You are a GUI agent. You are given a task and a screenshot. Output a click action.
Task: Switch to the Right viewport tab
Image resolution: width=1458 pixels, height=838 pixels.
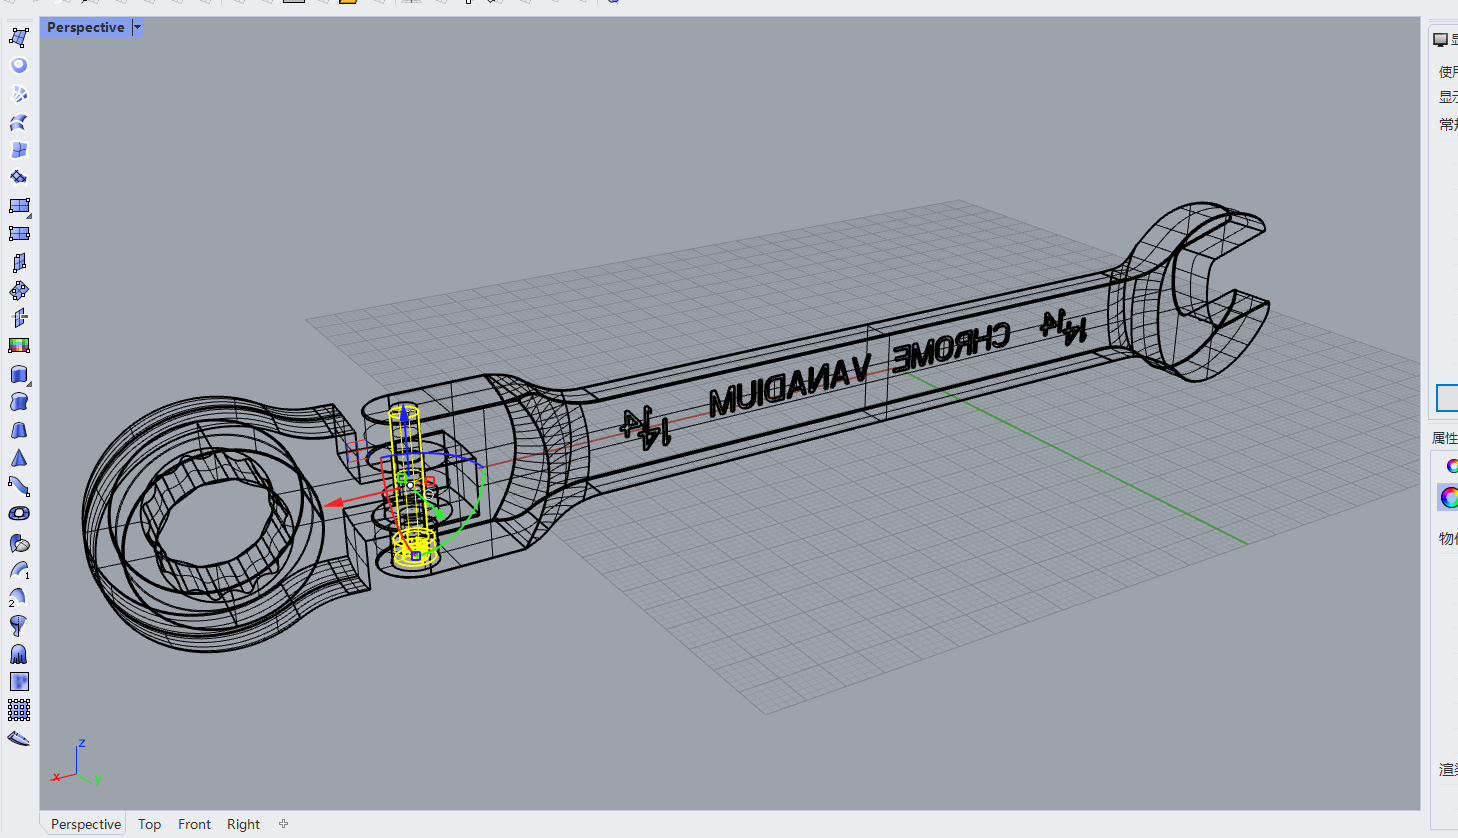[x=243, y=824]
